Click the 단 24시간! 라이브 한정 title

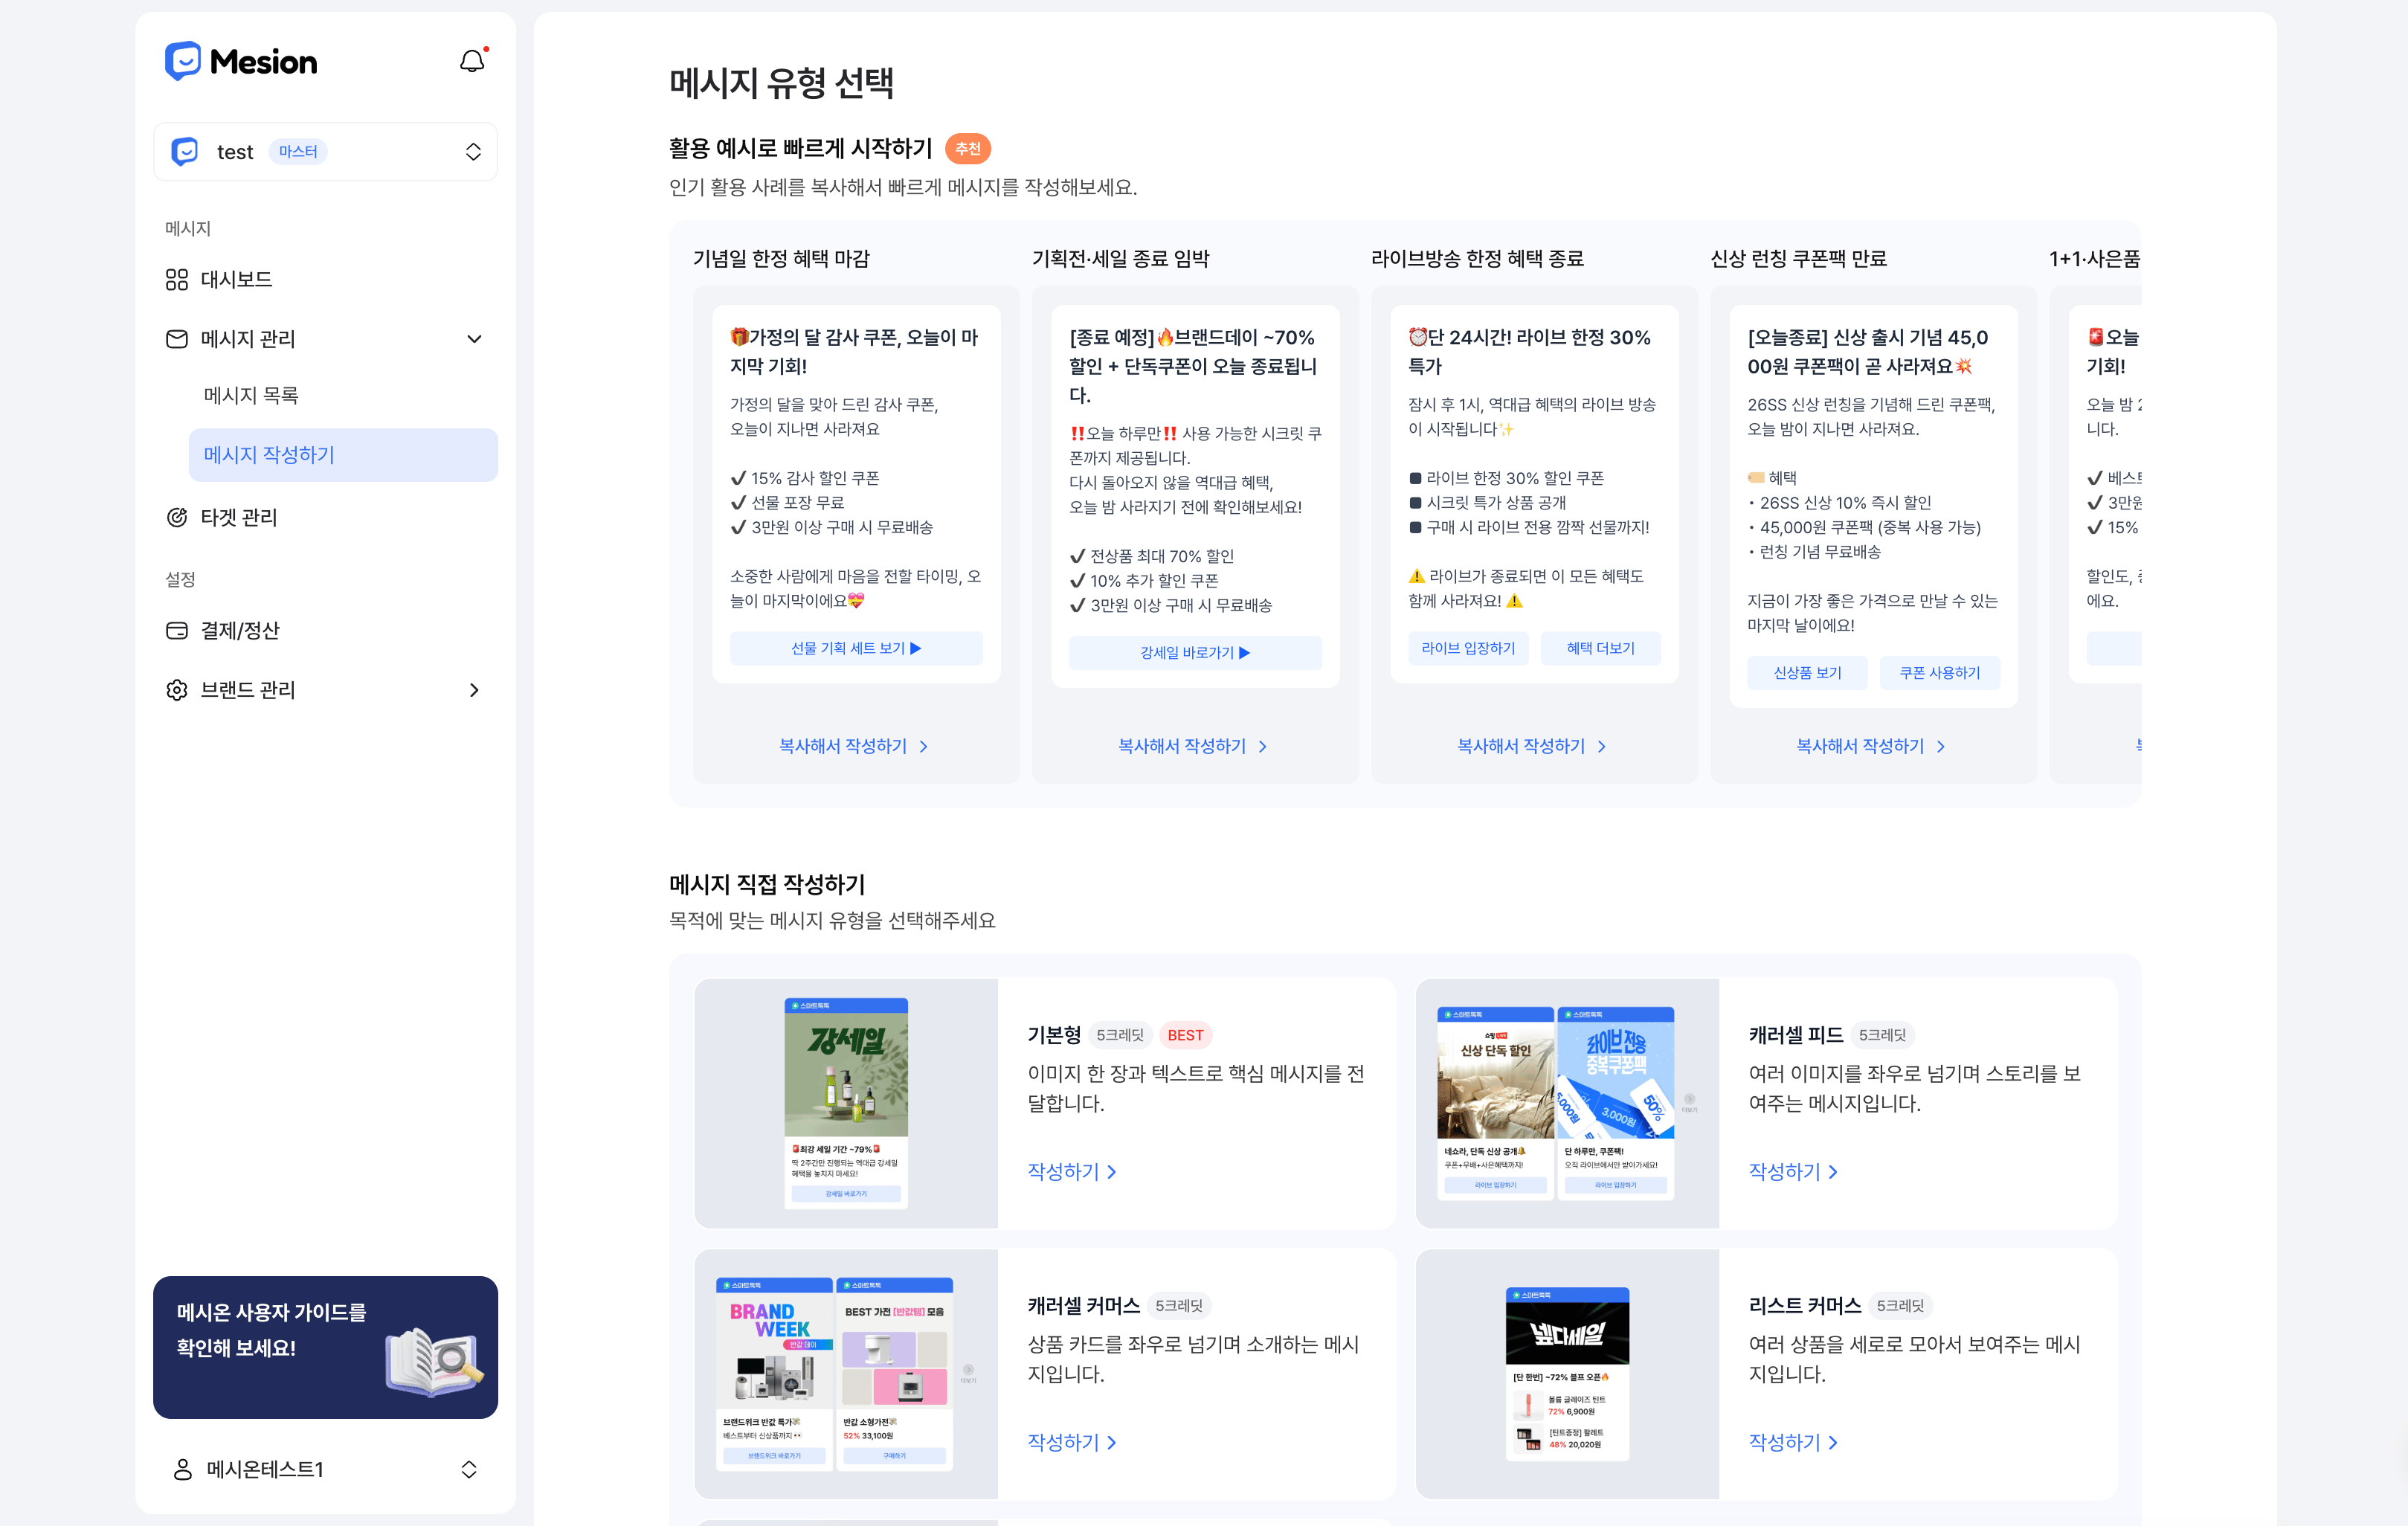tap(1530, 352)
